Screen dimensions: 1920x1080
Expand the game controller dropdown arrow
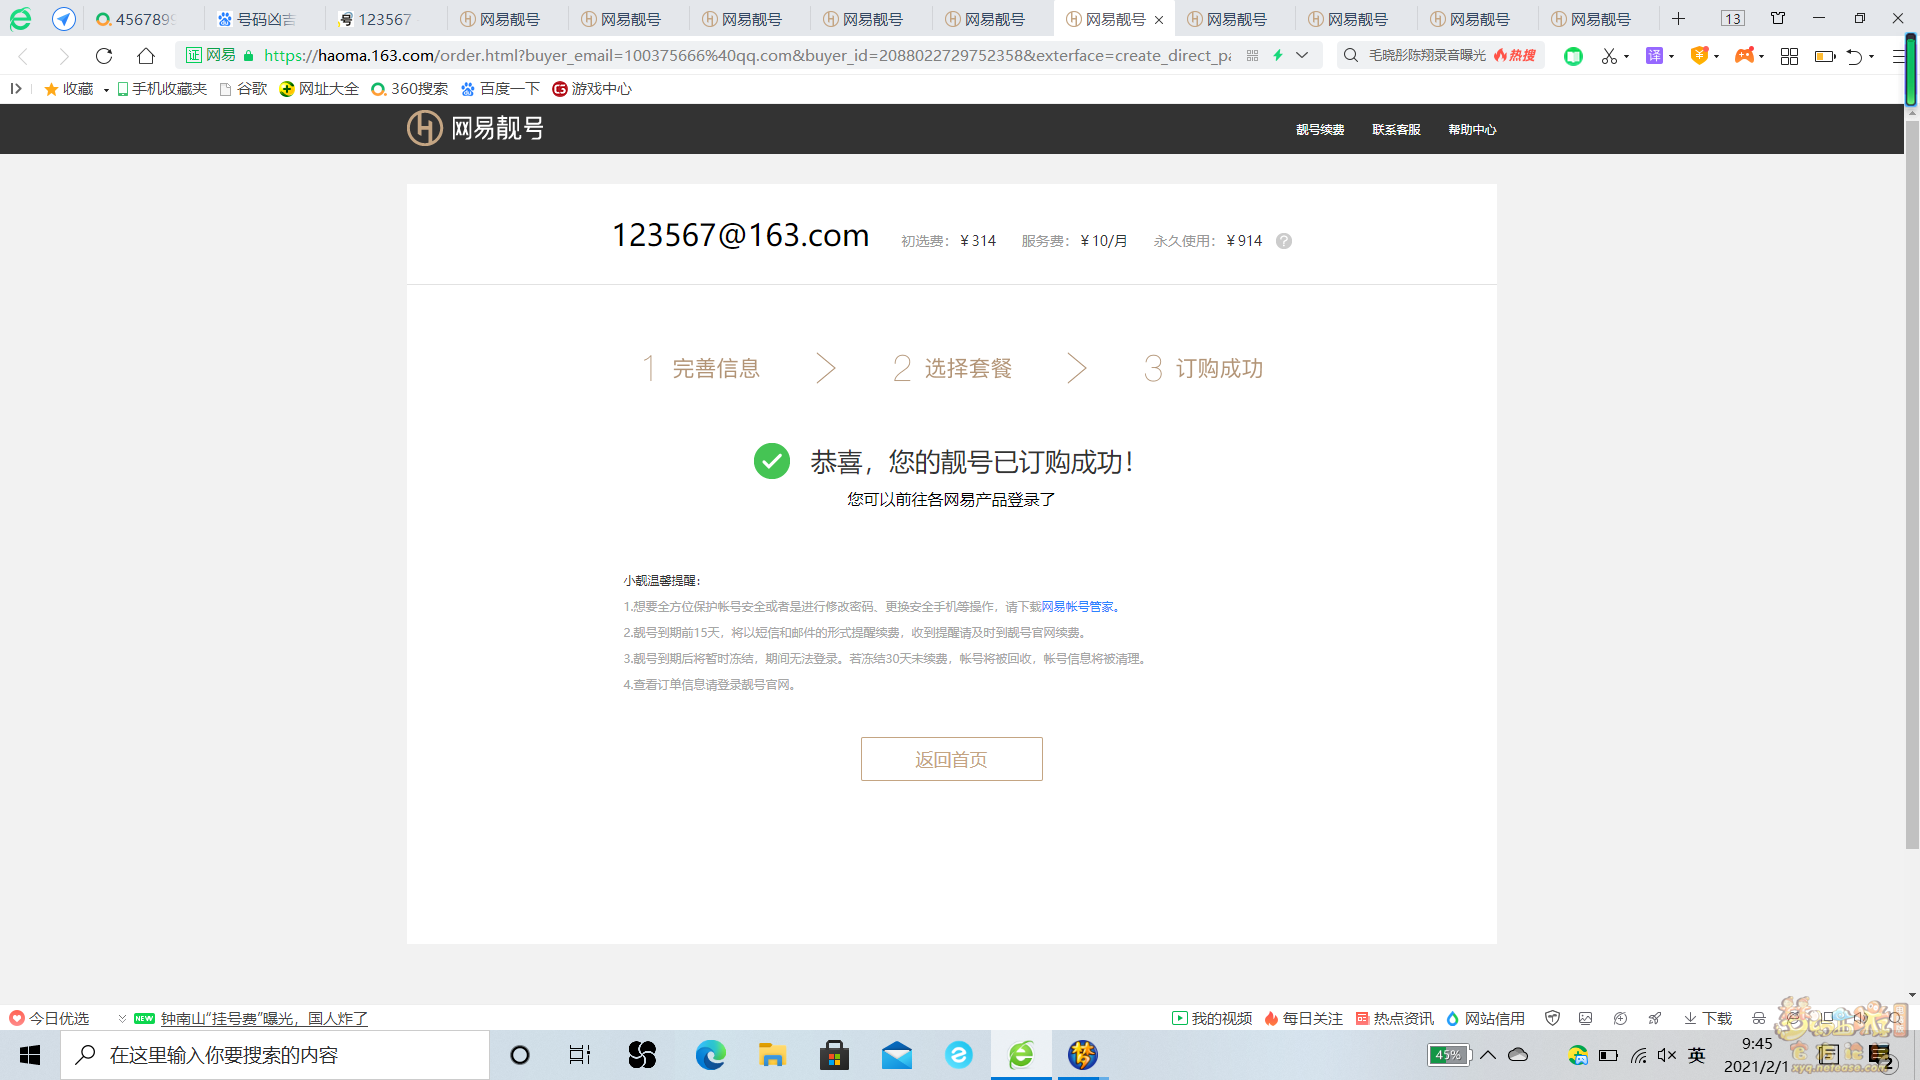(1762, 57)
